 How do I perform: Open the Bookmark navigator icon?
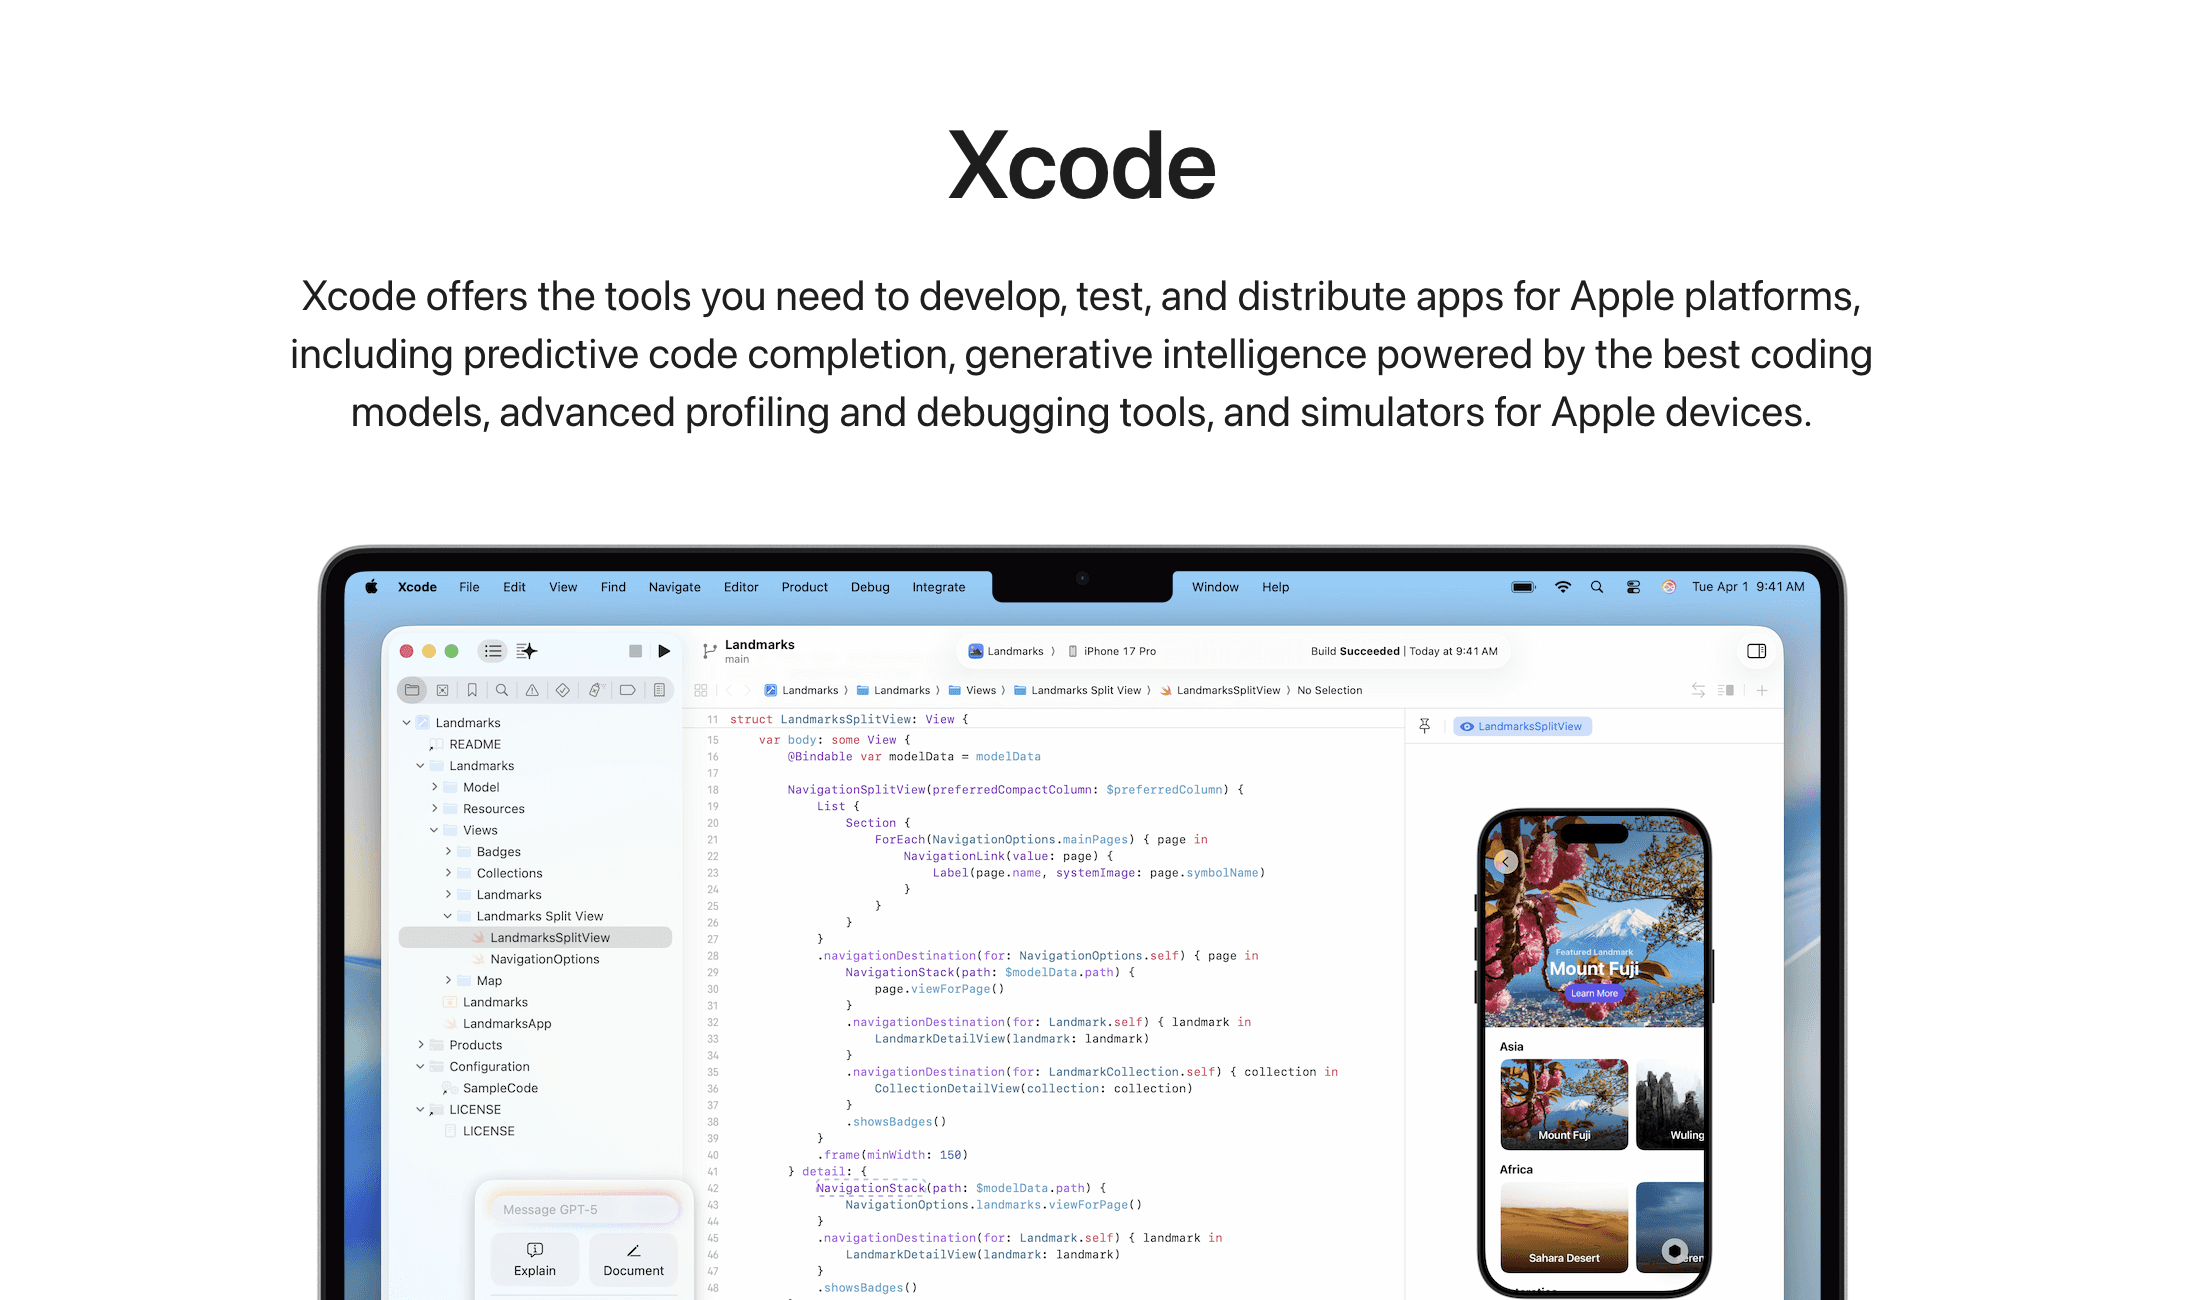(x=472, y=690)
